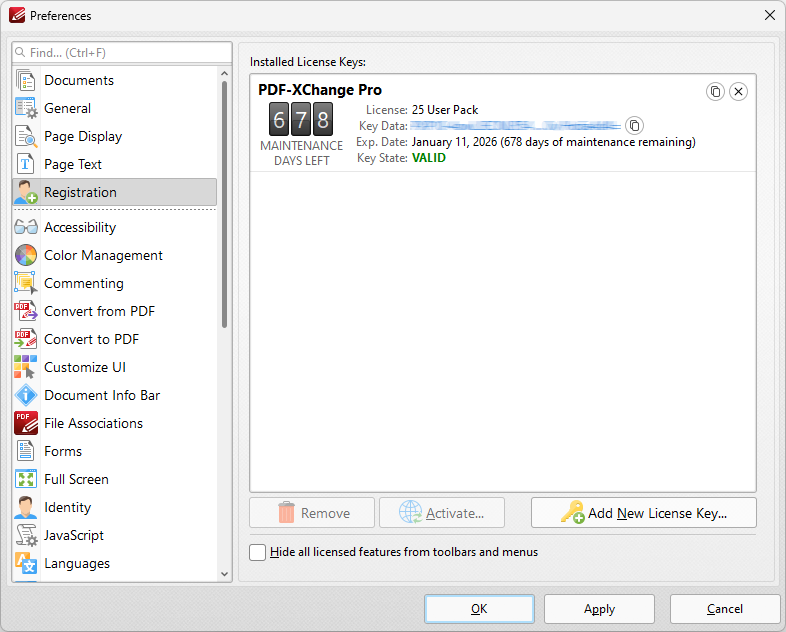Image resolution: width=786 pixels, height=632 pixels.
Task: Select the Page Text category
Action: click(115, 164)
